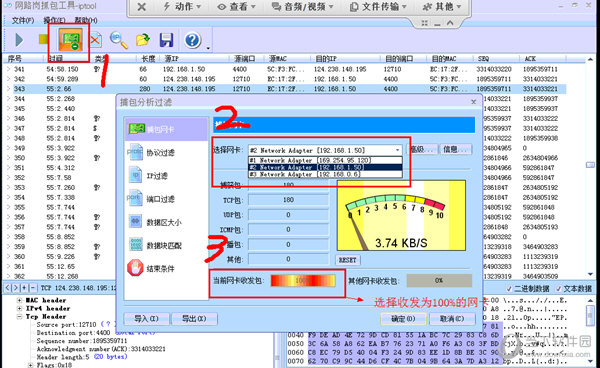The width and height of the screenshot is (600, 368).
Task: Choose #1 Network Adapter 169.254.95.120
Action: pyautogui.click(x=325, y=160)
